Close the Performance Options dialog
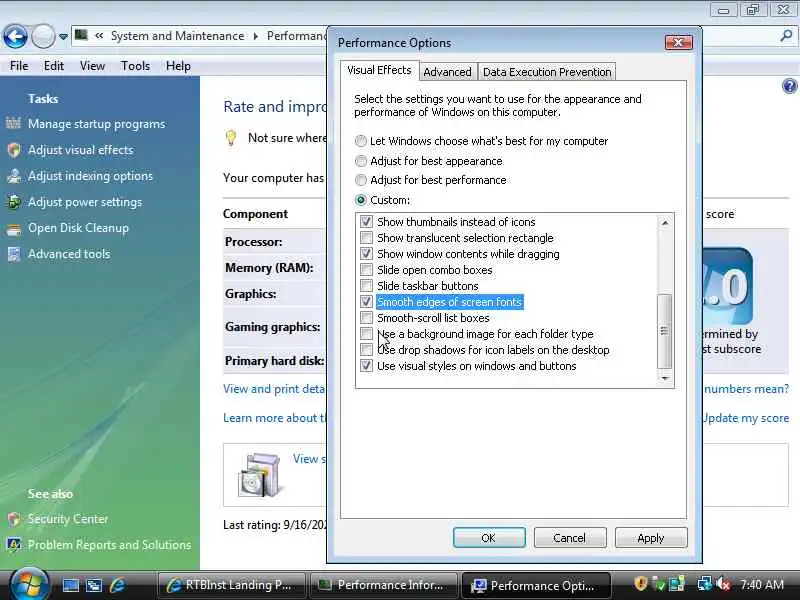800x600 pixels. 679,42
